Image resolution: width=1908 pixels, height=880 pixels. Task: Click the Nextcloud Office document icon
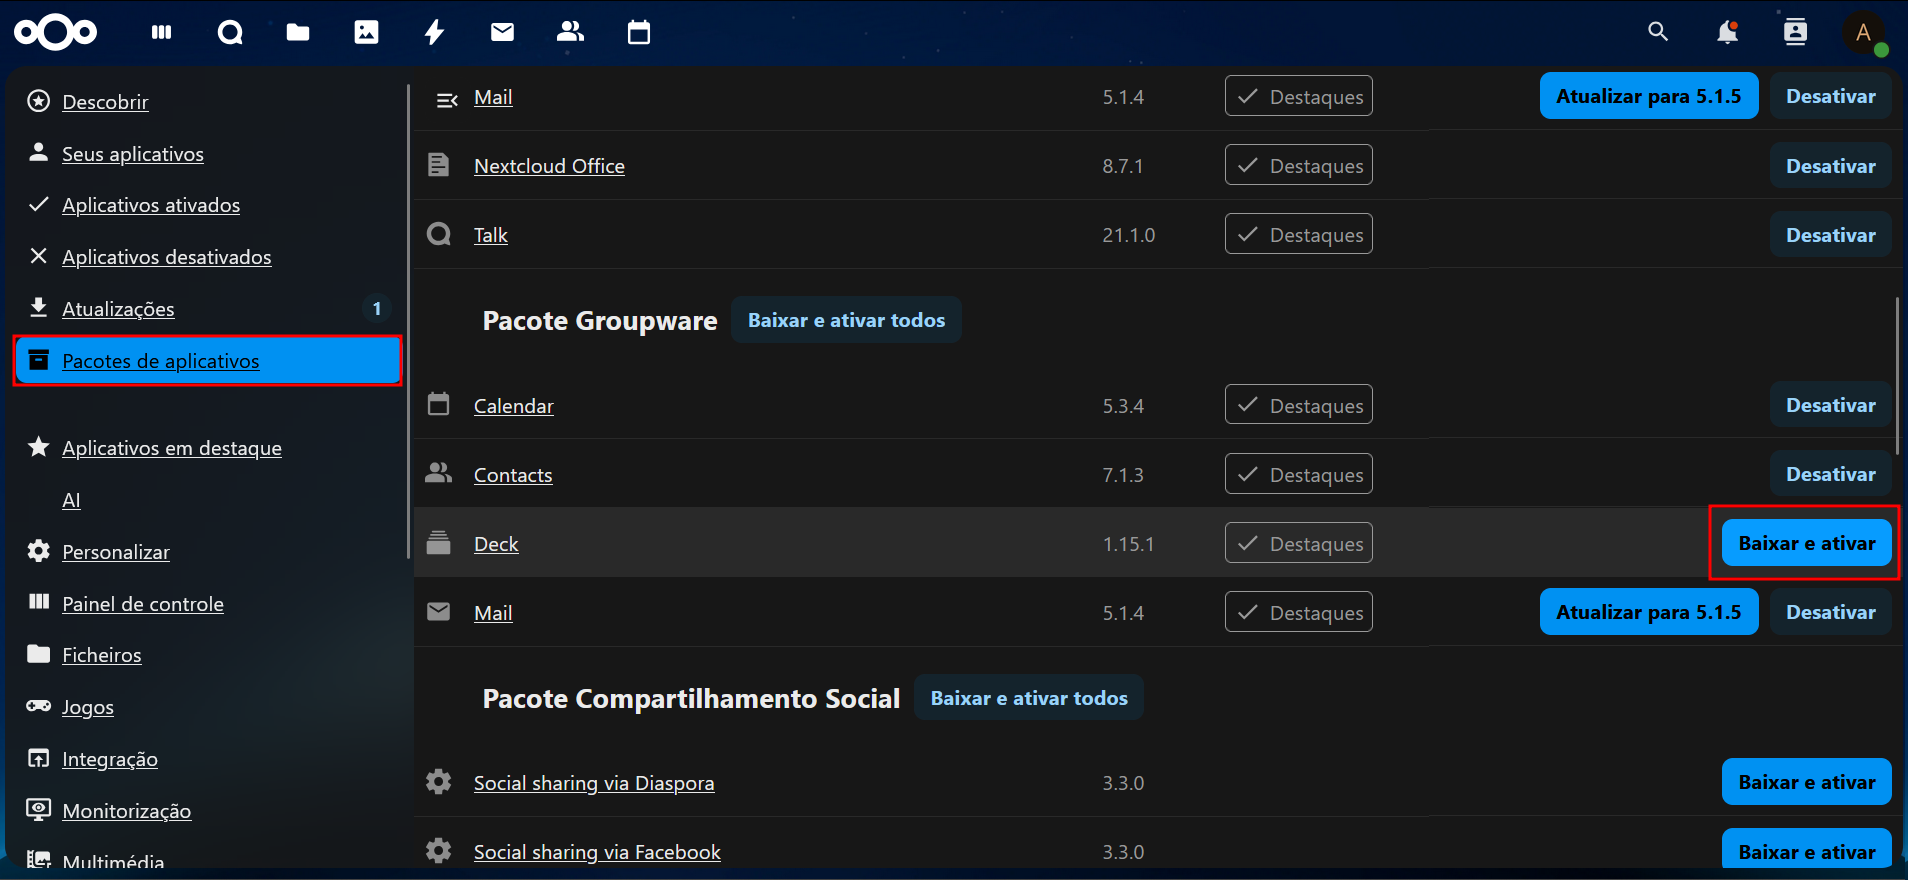tap(438, 164)
